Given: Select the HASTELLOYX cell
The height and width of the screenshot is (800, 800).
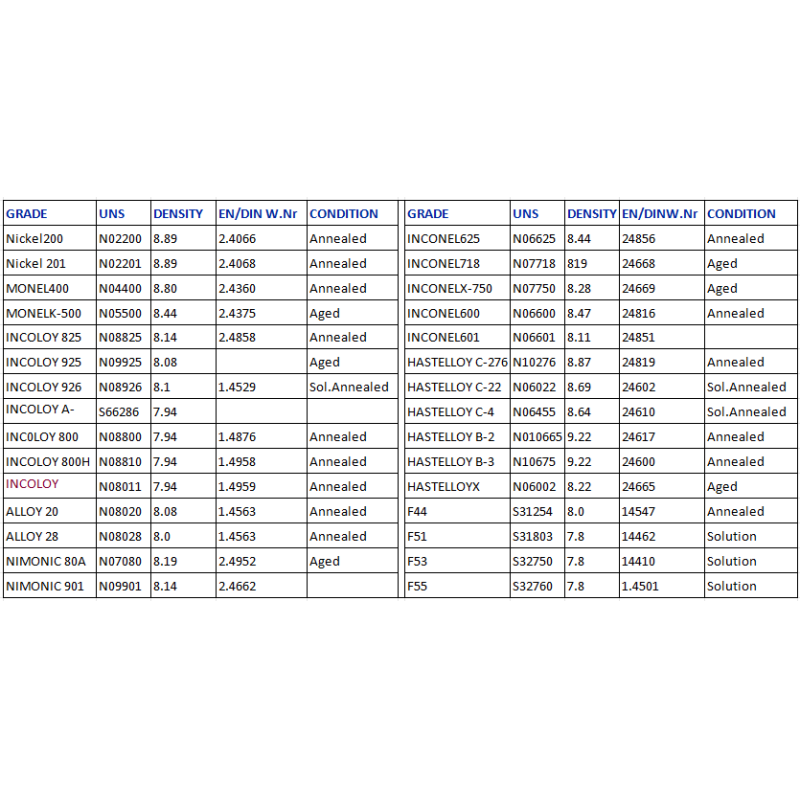Looking at the screenshot, I should pos(457,486).
